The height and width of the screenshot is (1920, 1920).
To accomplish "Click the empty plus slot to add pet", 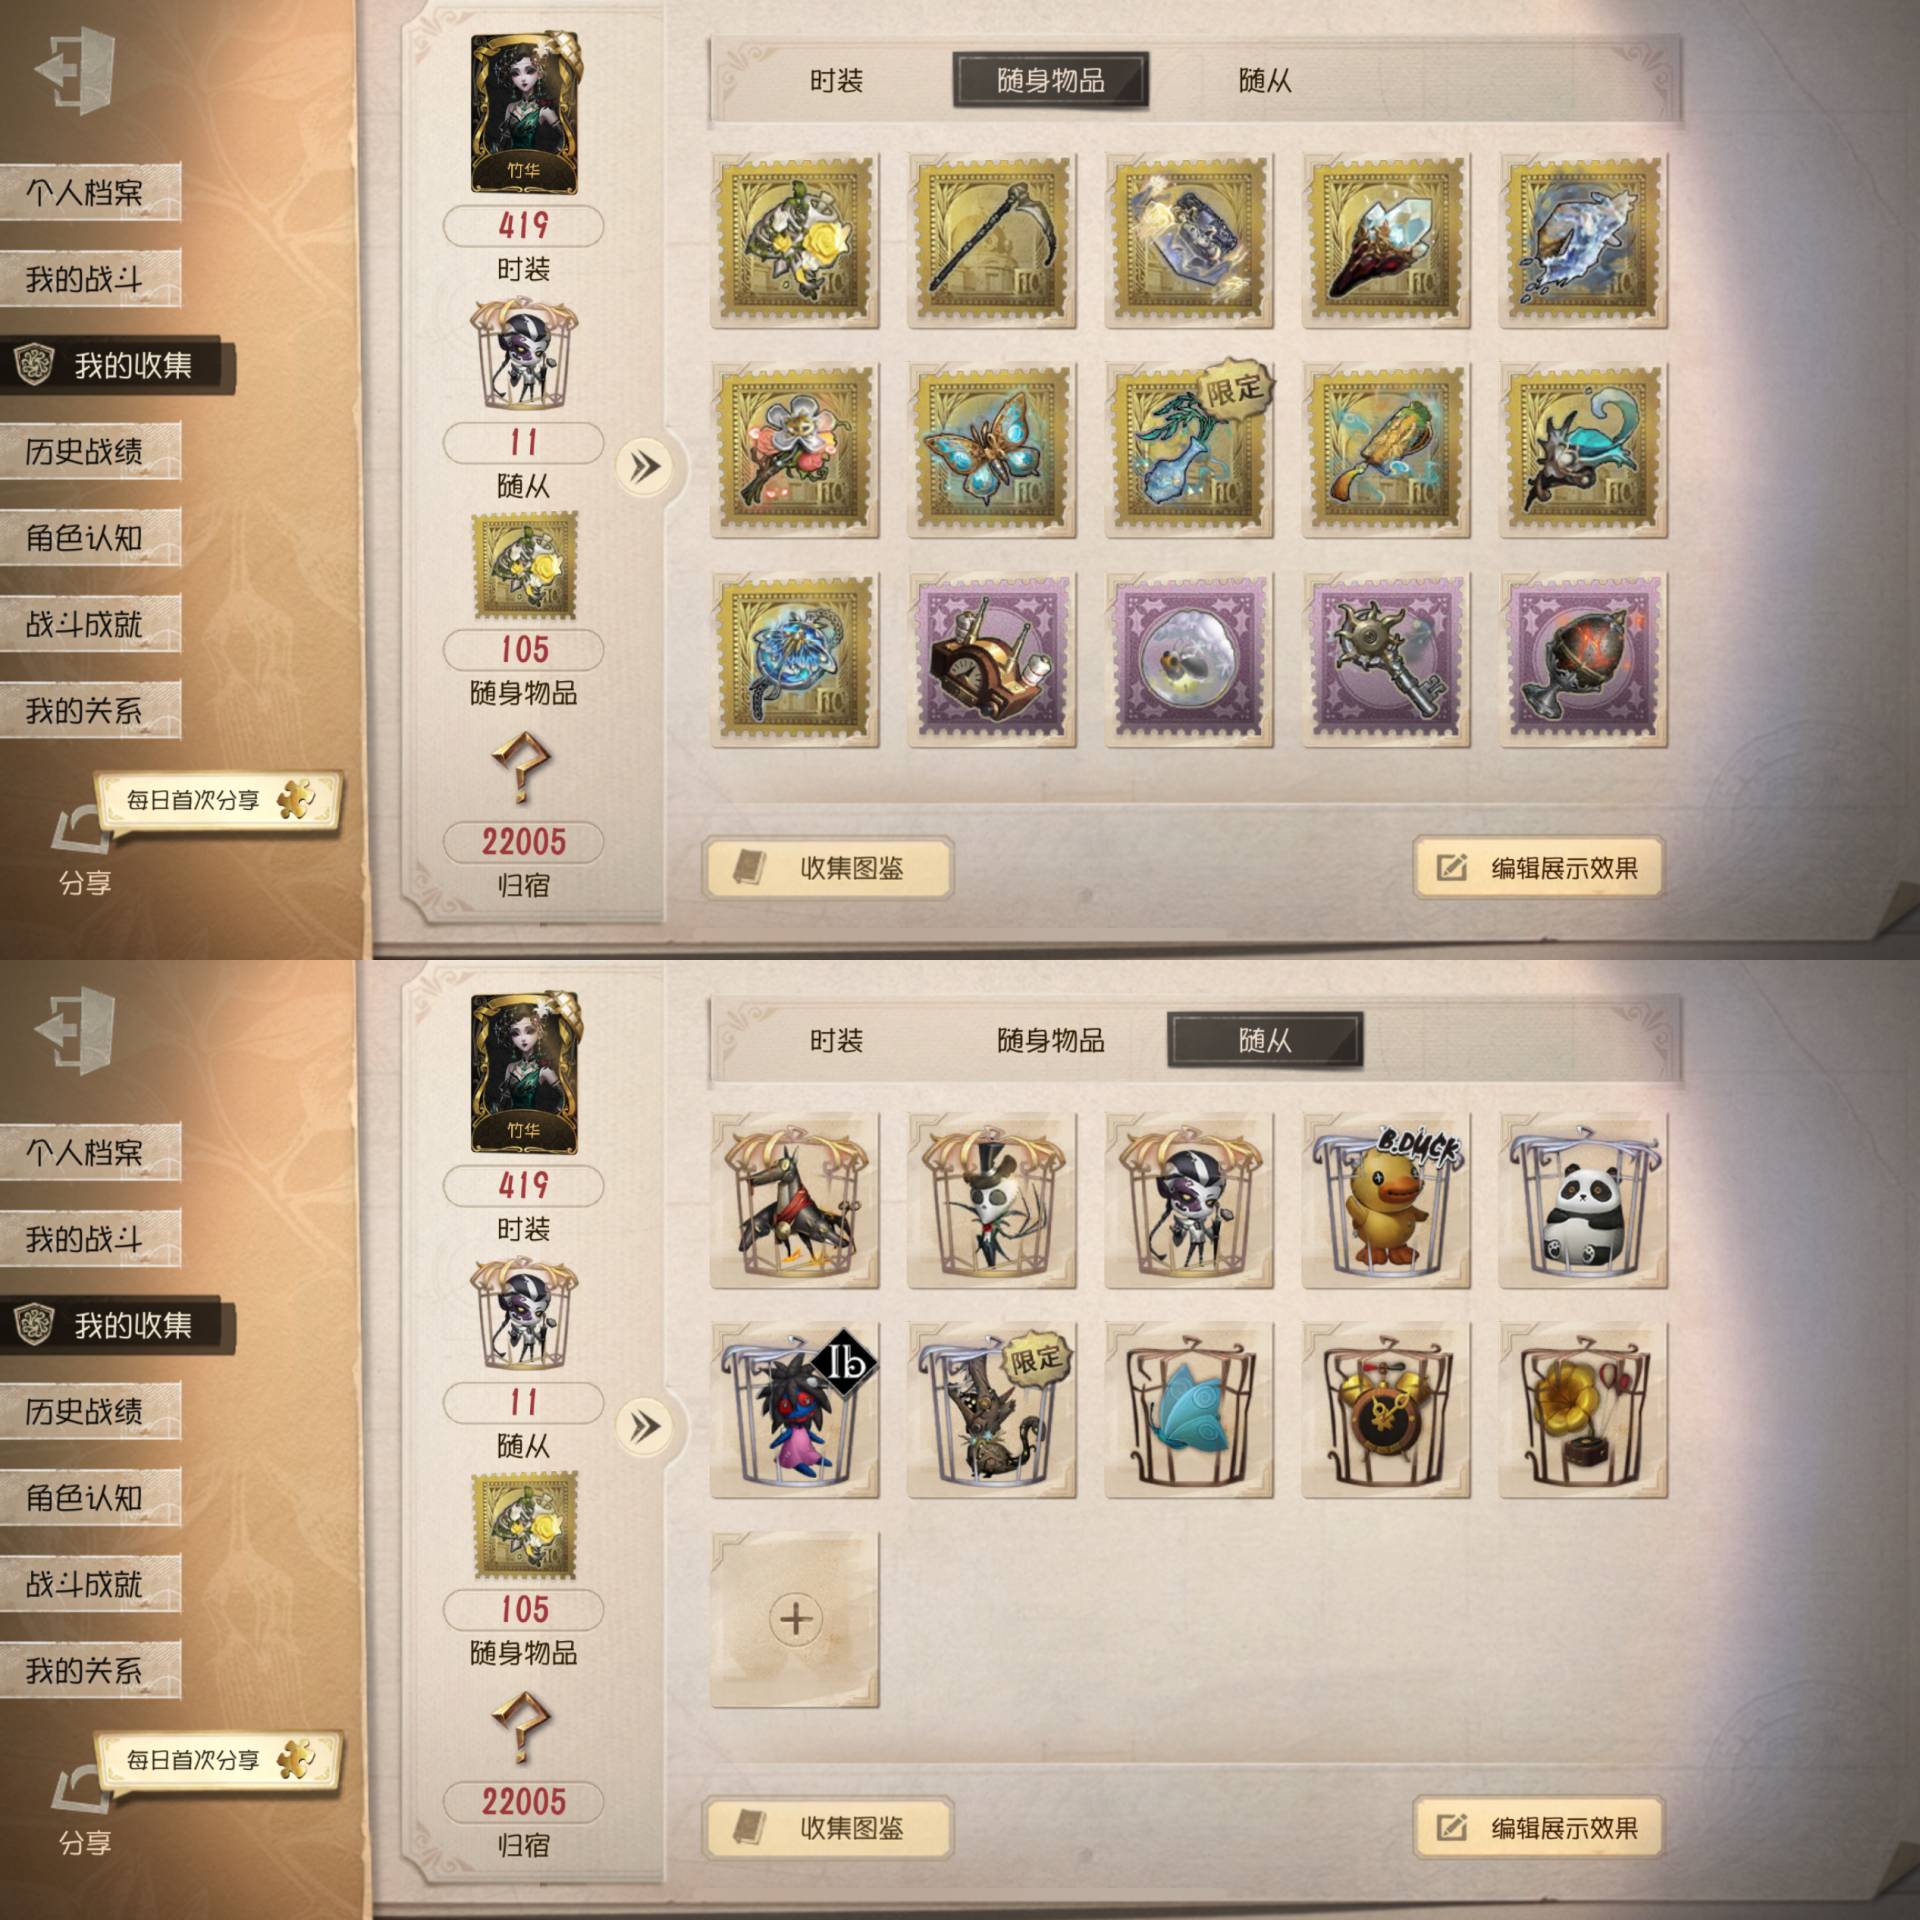I will coord(795,1619).
